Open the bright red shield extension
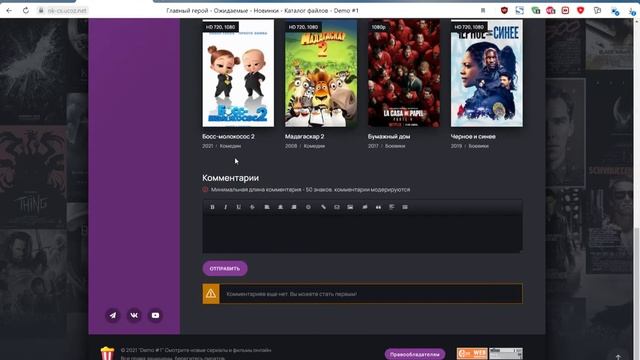Viewport: 640px width, 360px height. click(580, 11)
